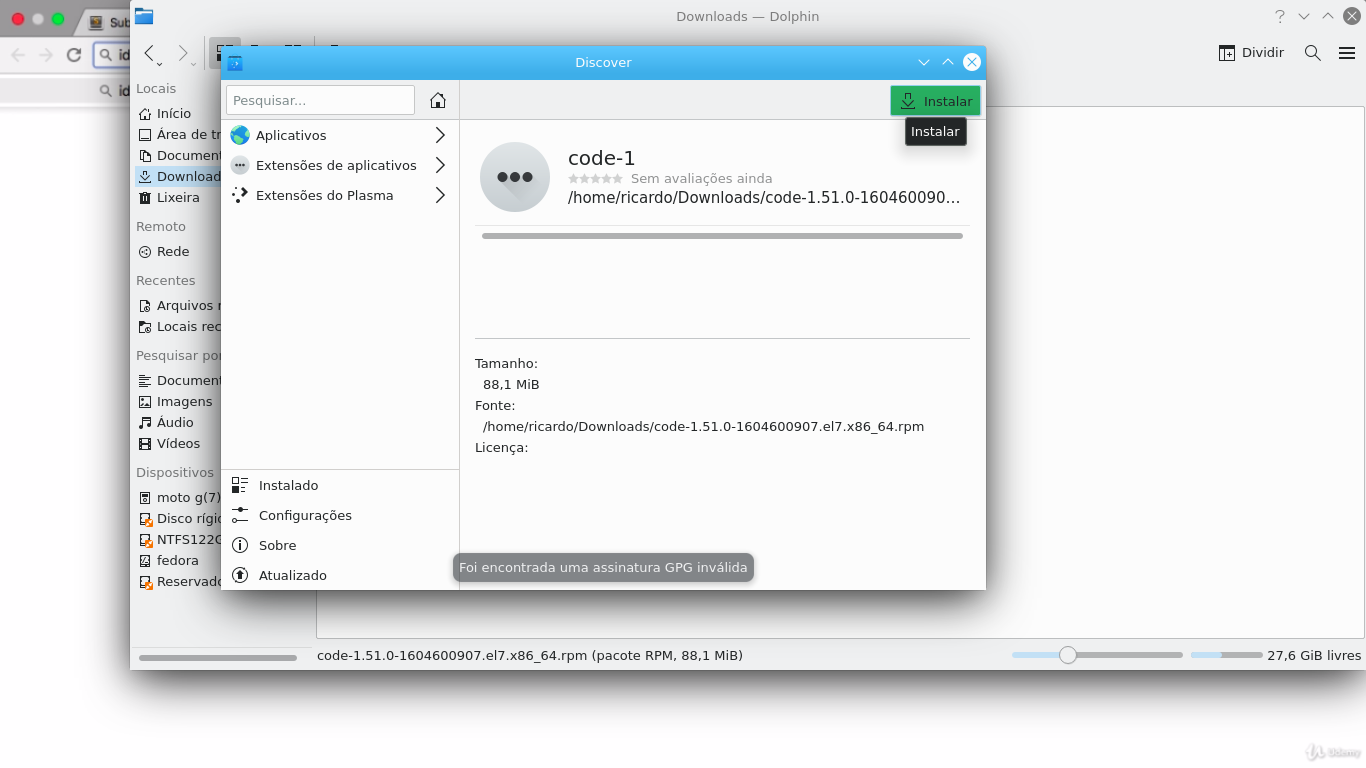Open the Instalado page in Discover
1366x768 pixels.
[x=340, y=485]
